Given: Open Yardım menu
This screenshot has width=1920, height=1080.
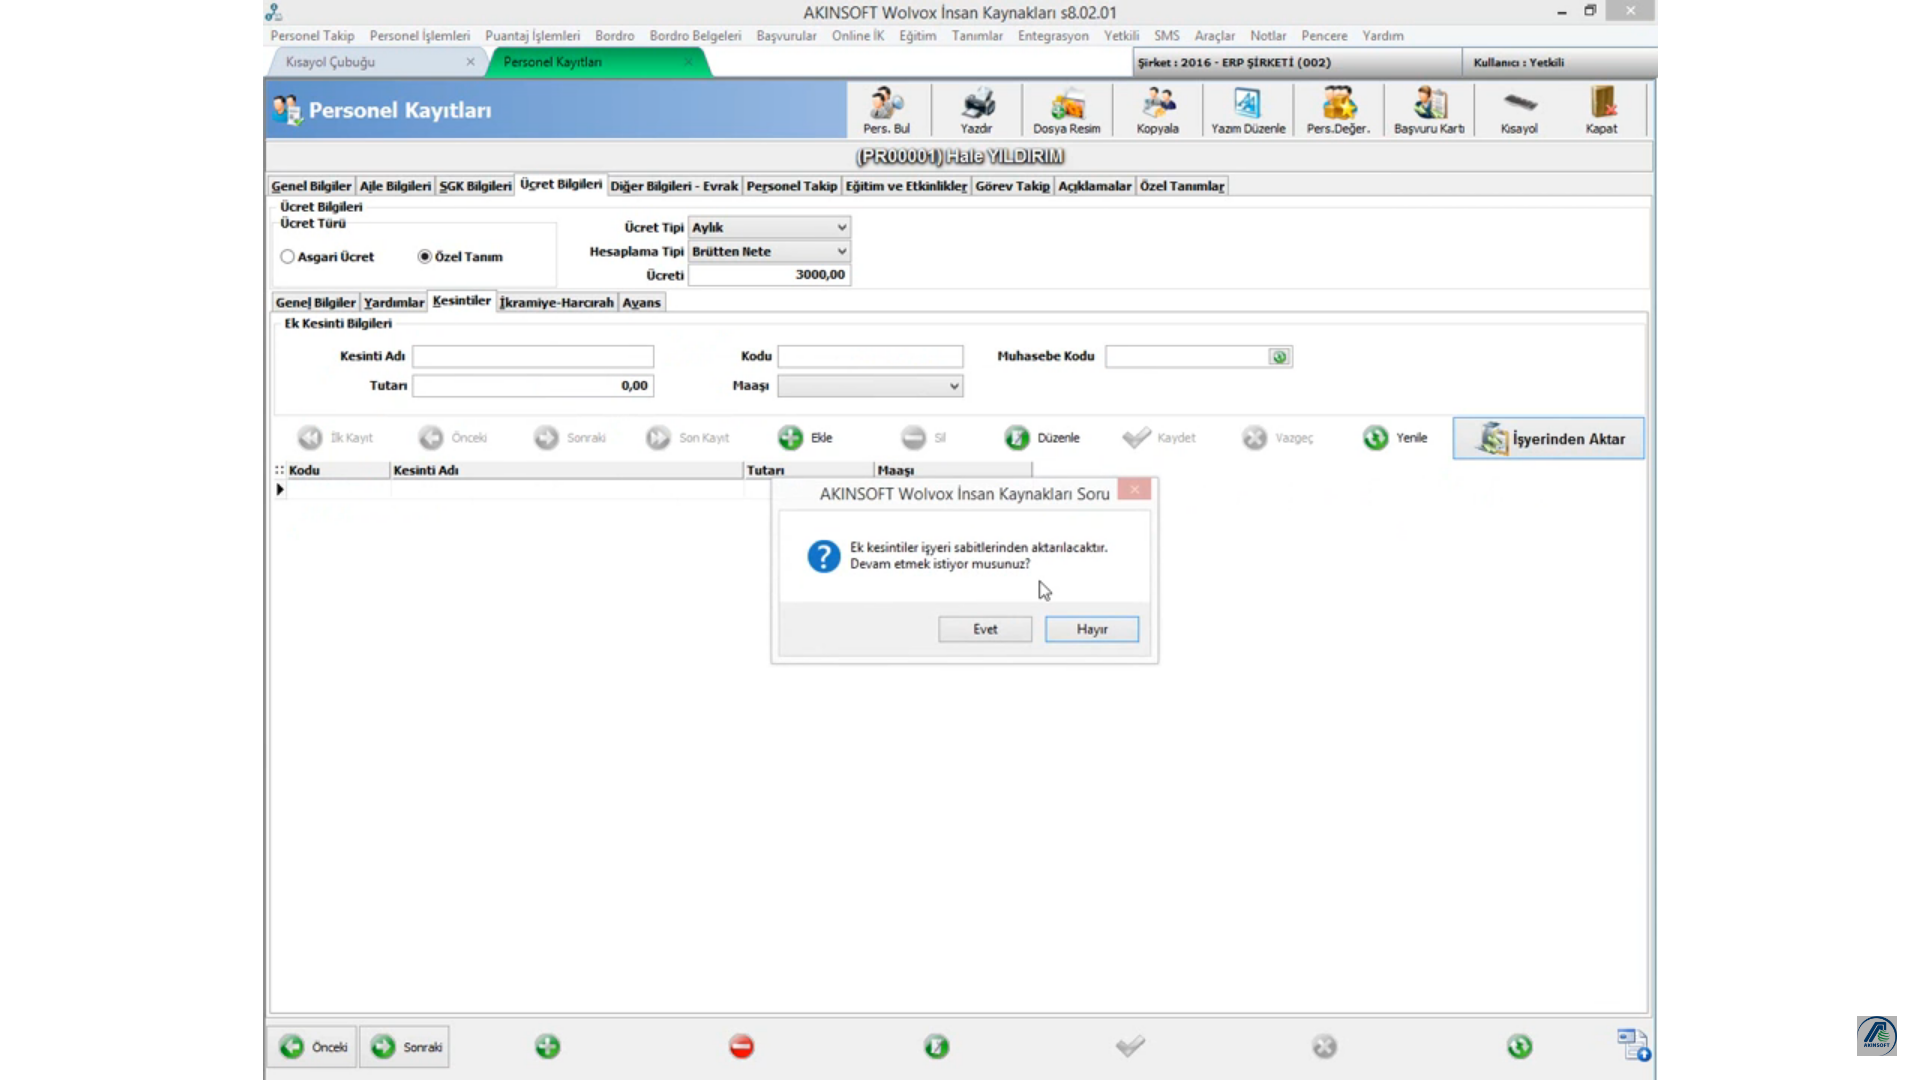Looking at the screenshot, I should click(1382, 36).
